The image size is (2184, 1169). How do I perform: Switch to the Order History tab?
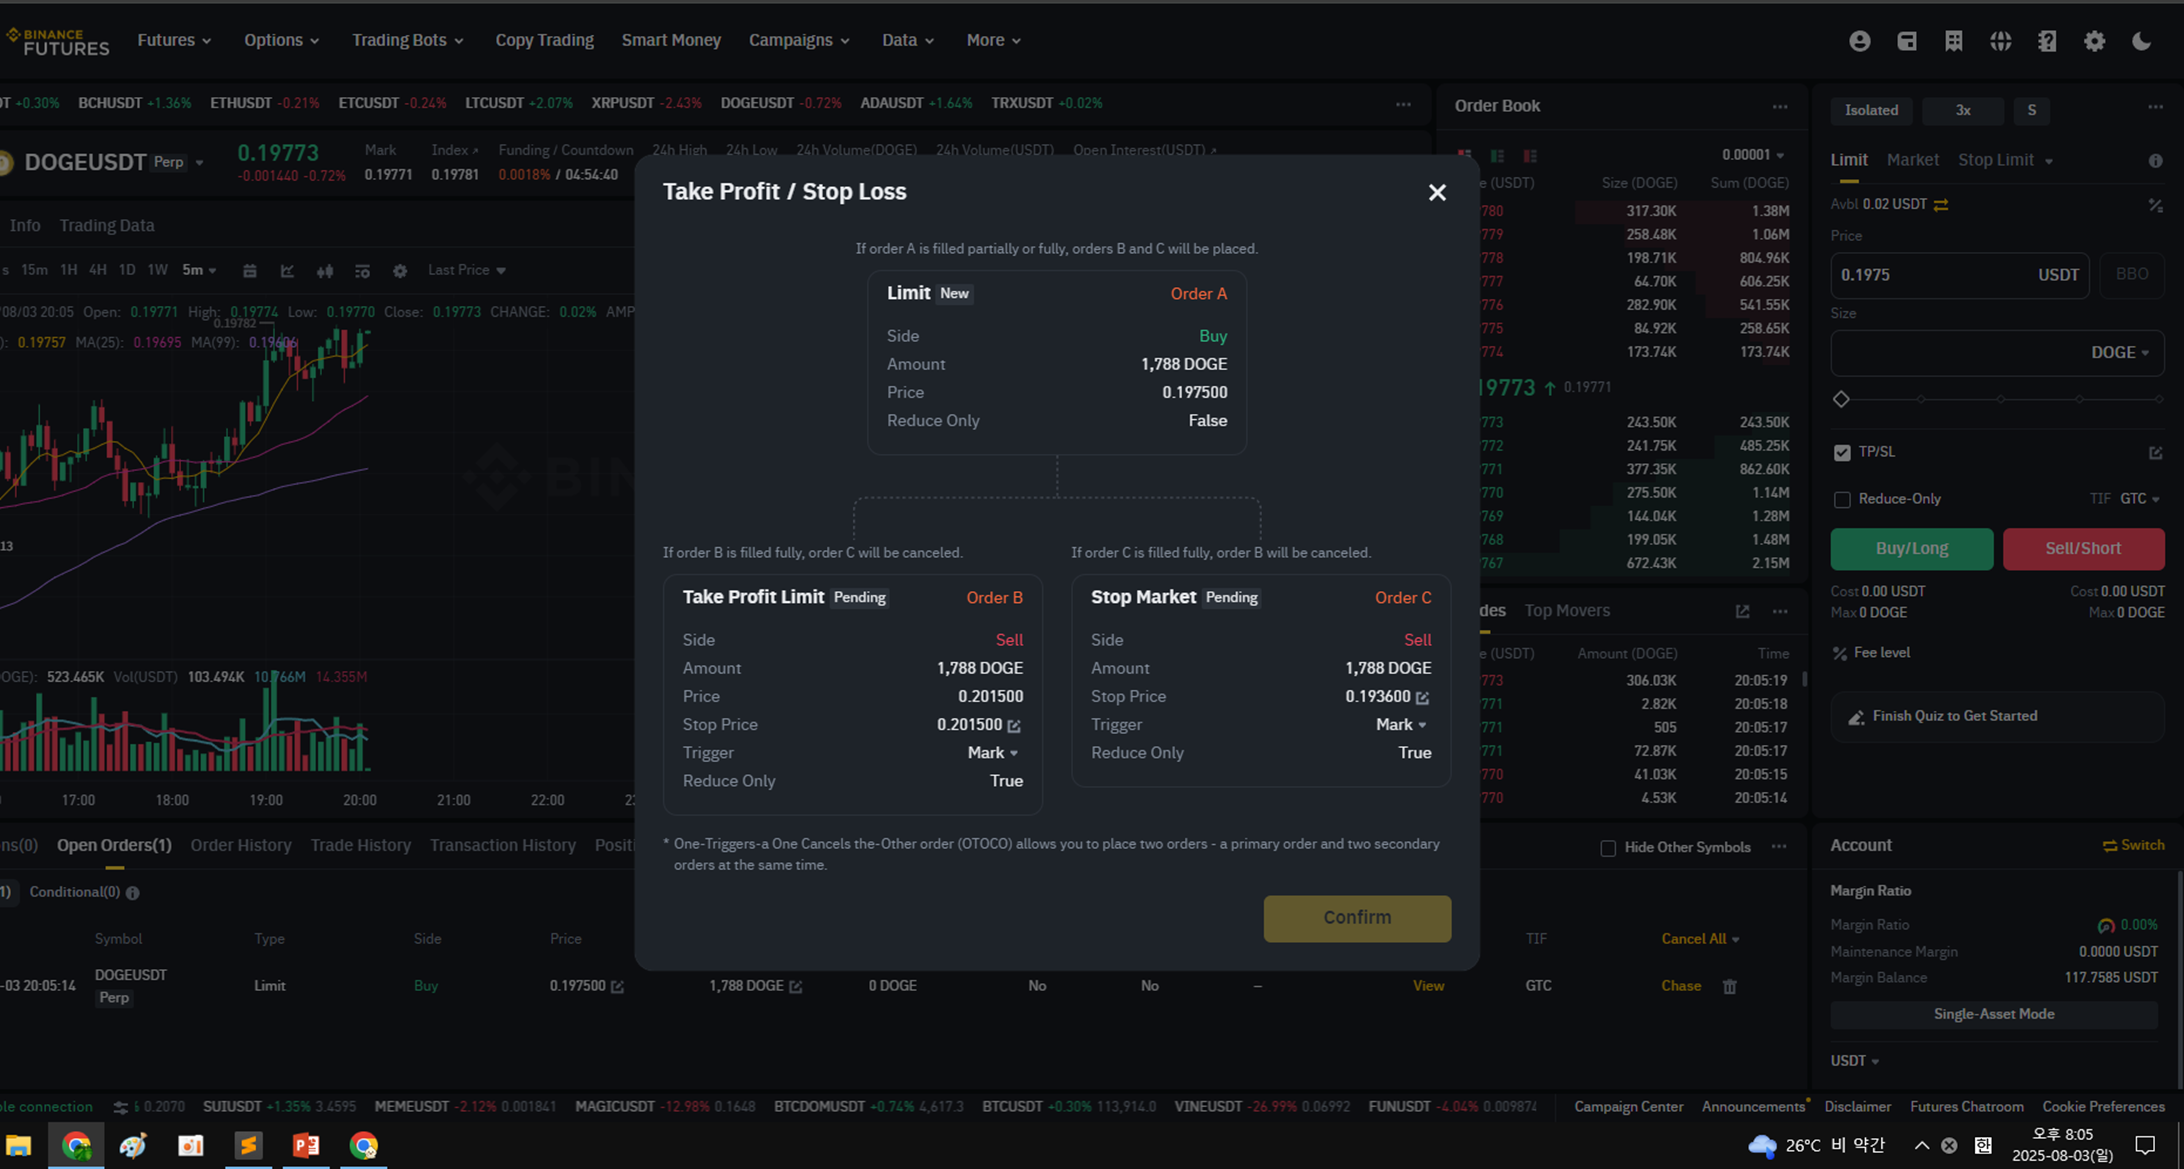[x=240, y=846]
